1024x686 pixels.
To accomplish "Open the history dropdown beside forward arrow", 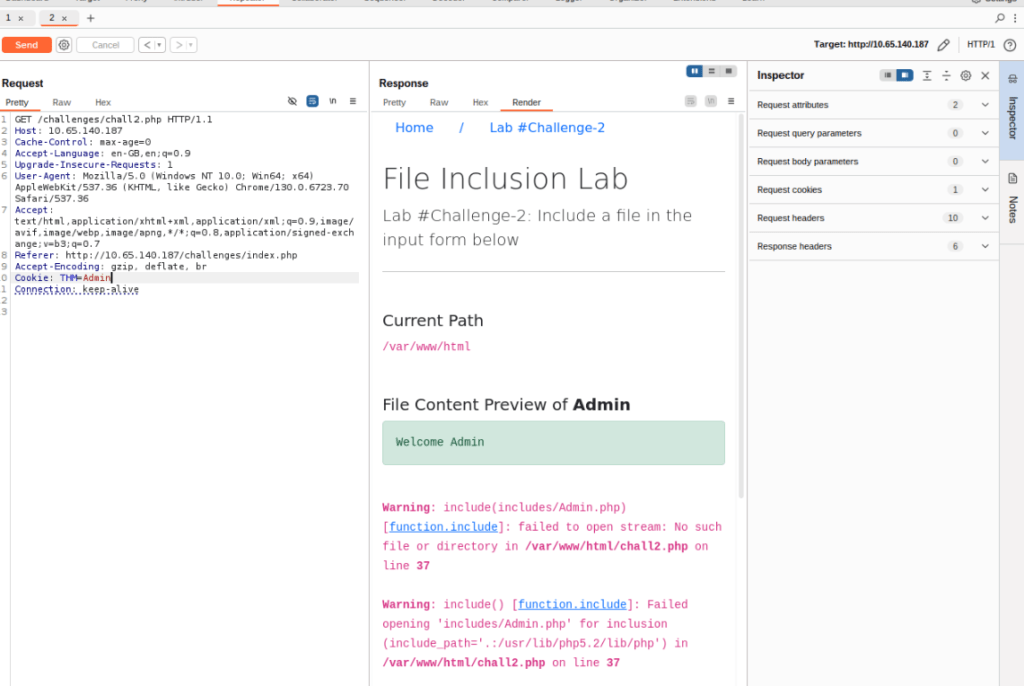I will 191,45.
